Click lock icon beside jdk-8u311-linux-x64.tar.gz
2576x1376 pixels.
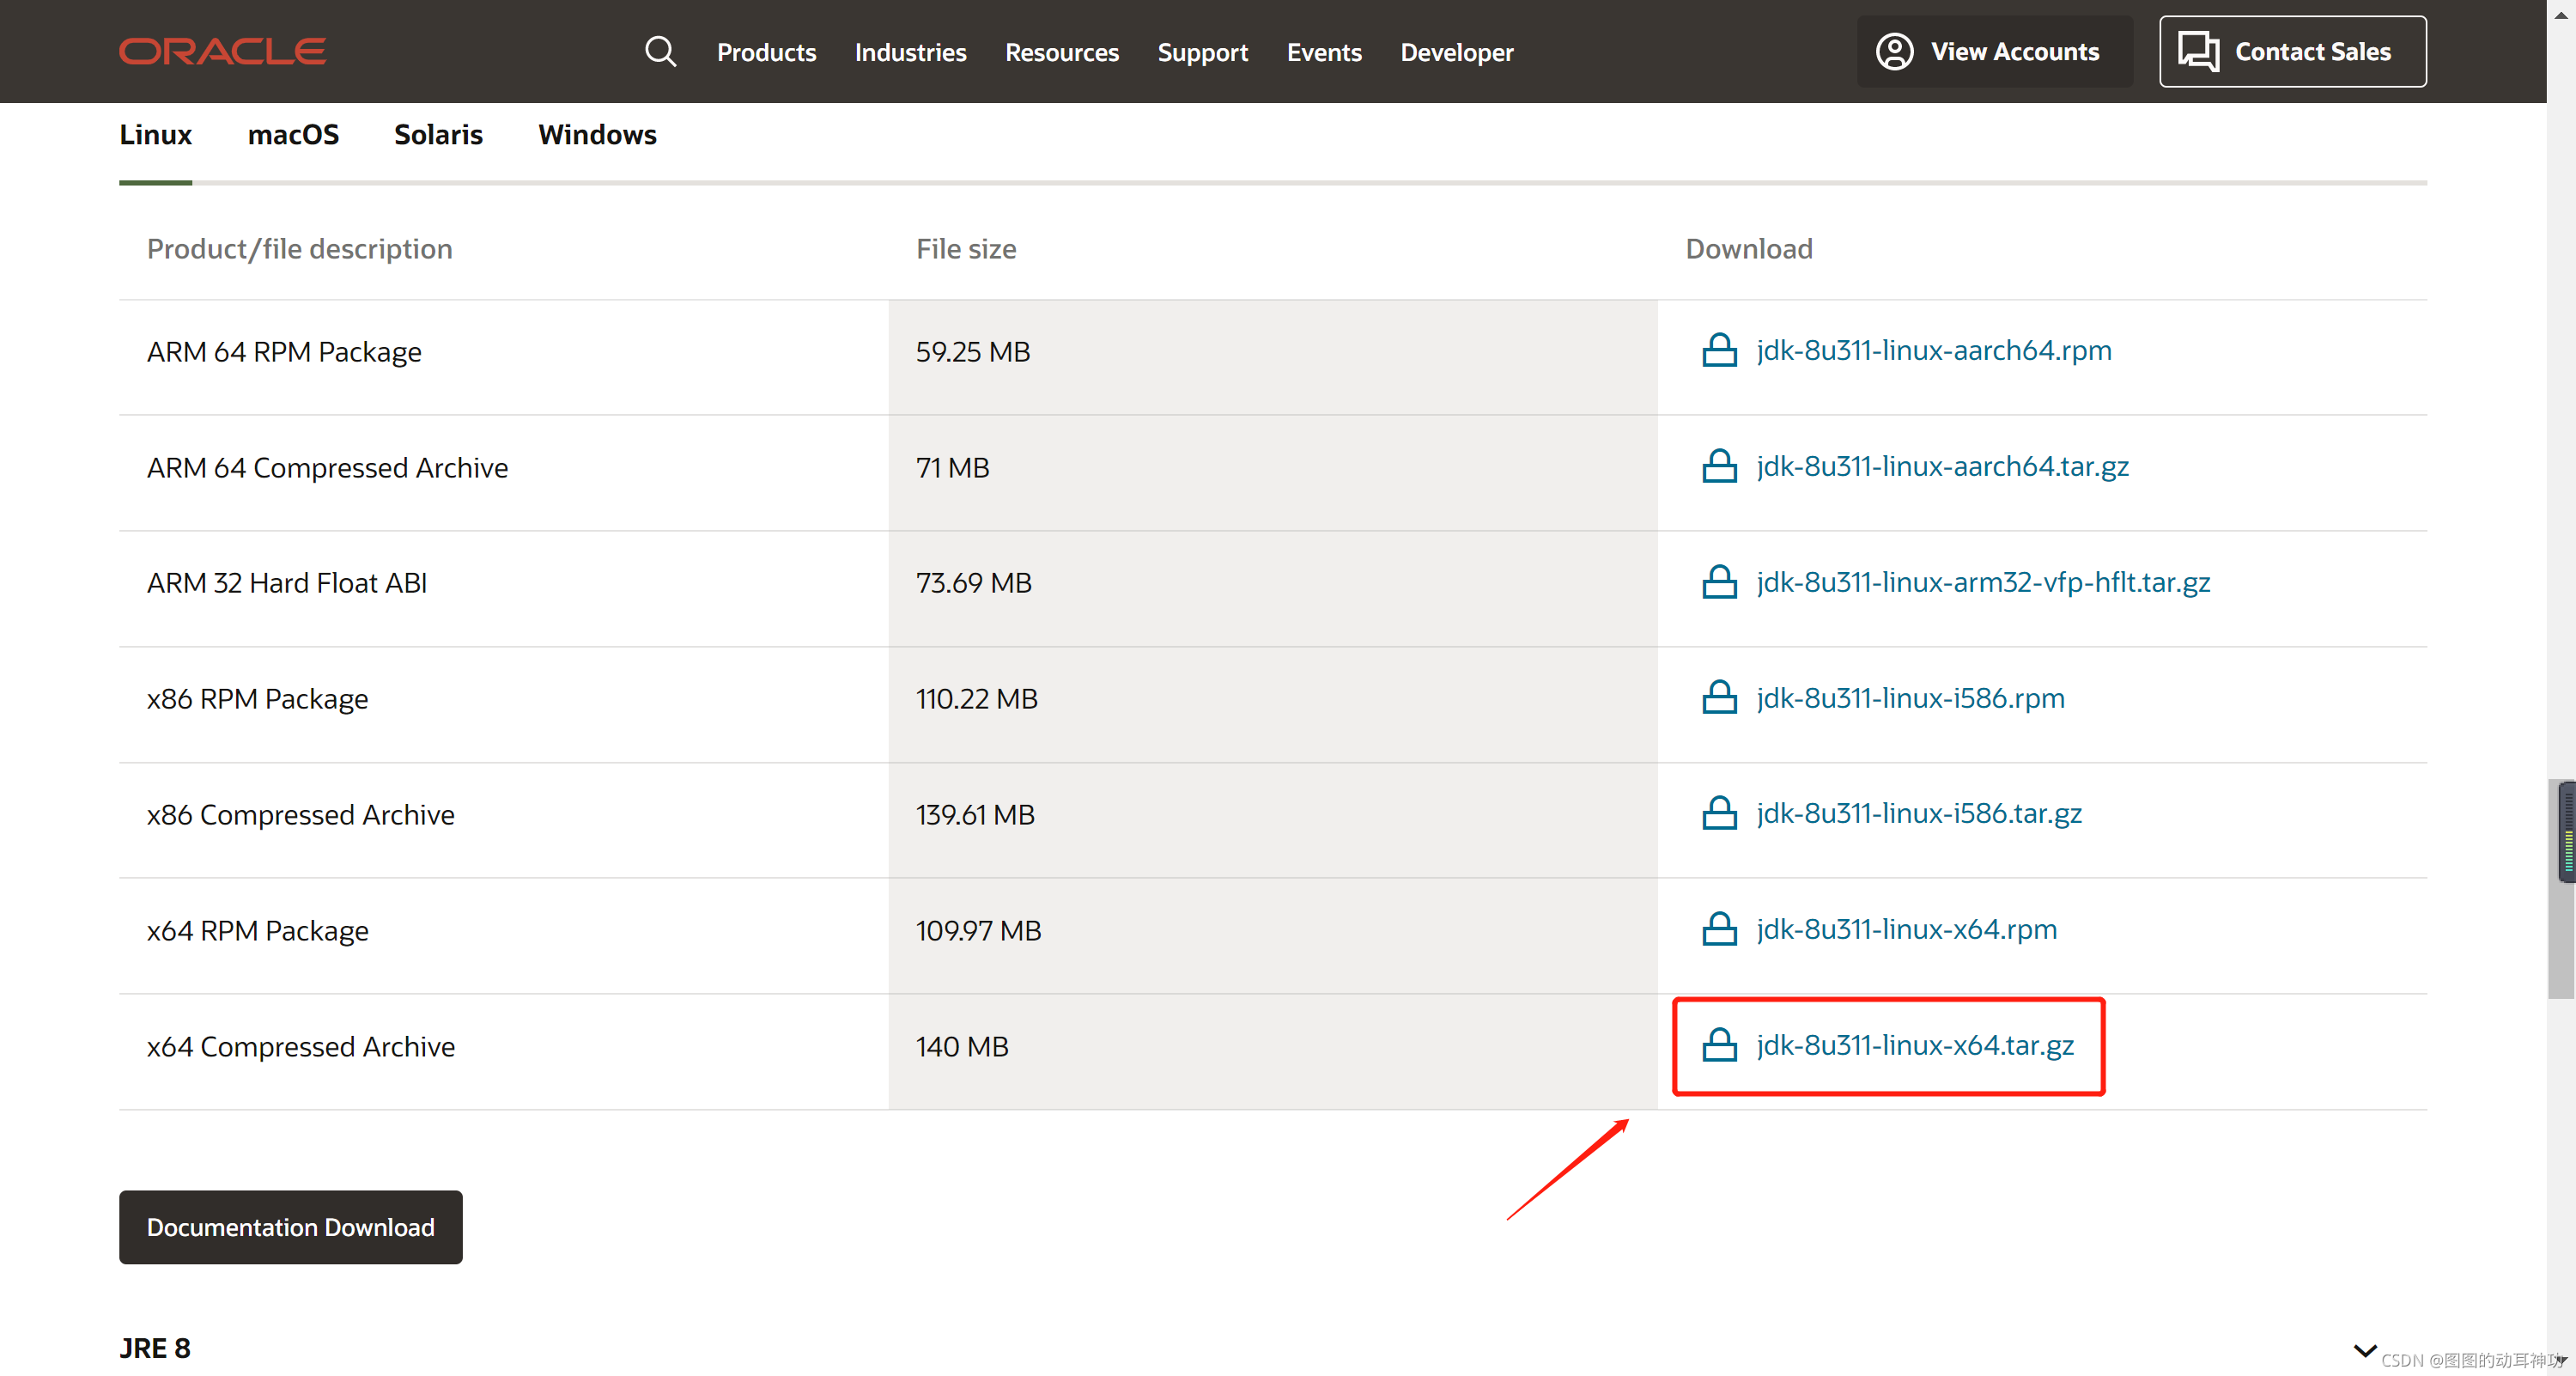pyautogui.click(x=1719, y=1045)
